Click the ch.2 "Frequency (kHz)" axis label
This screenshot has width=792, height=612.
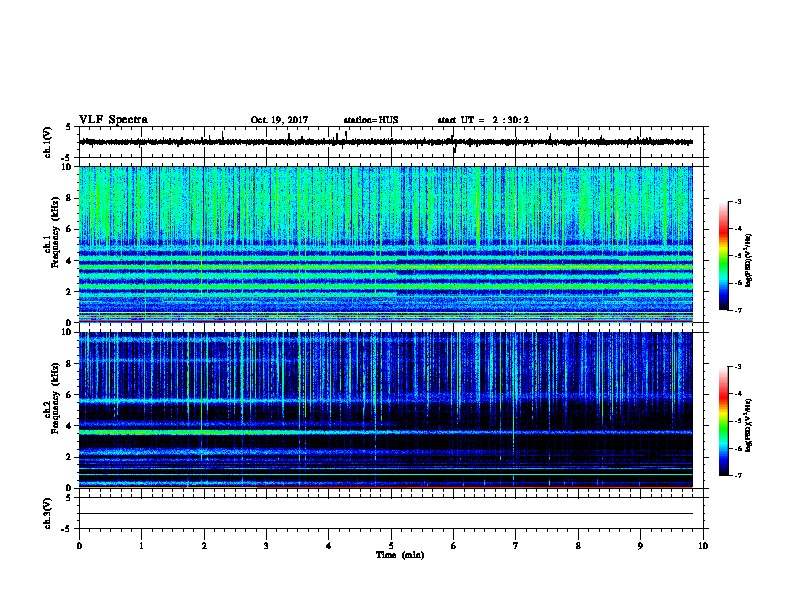point(55,397)
